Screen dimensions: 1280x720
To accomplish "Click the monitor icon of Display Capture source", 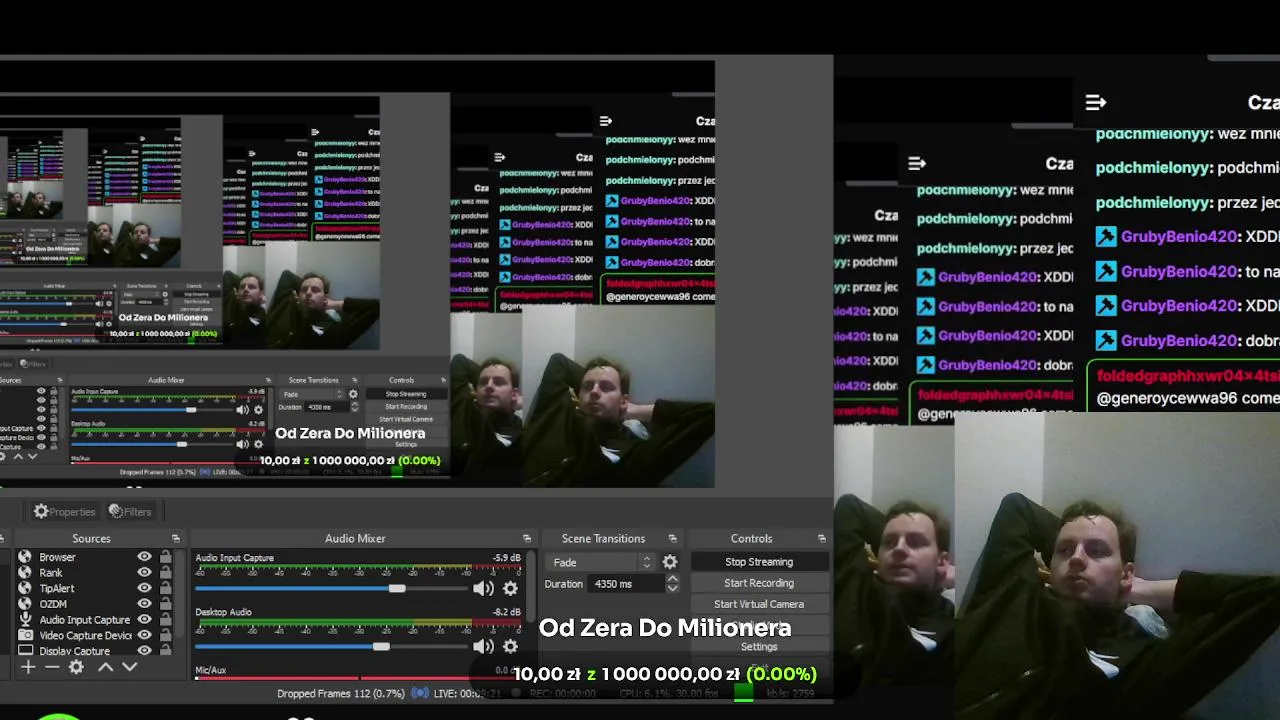I will [25, 651].
